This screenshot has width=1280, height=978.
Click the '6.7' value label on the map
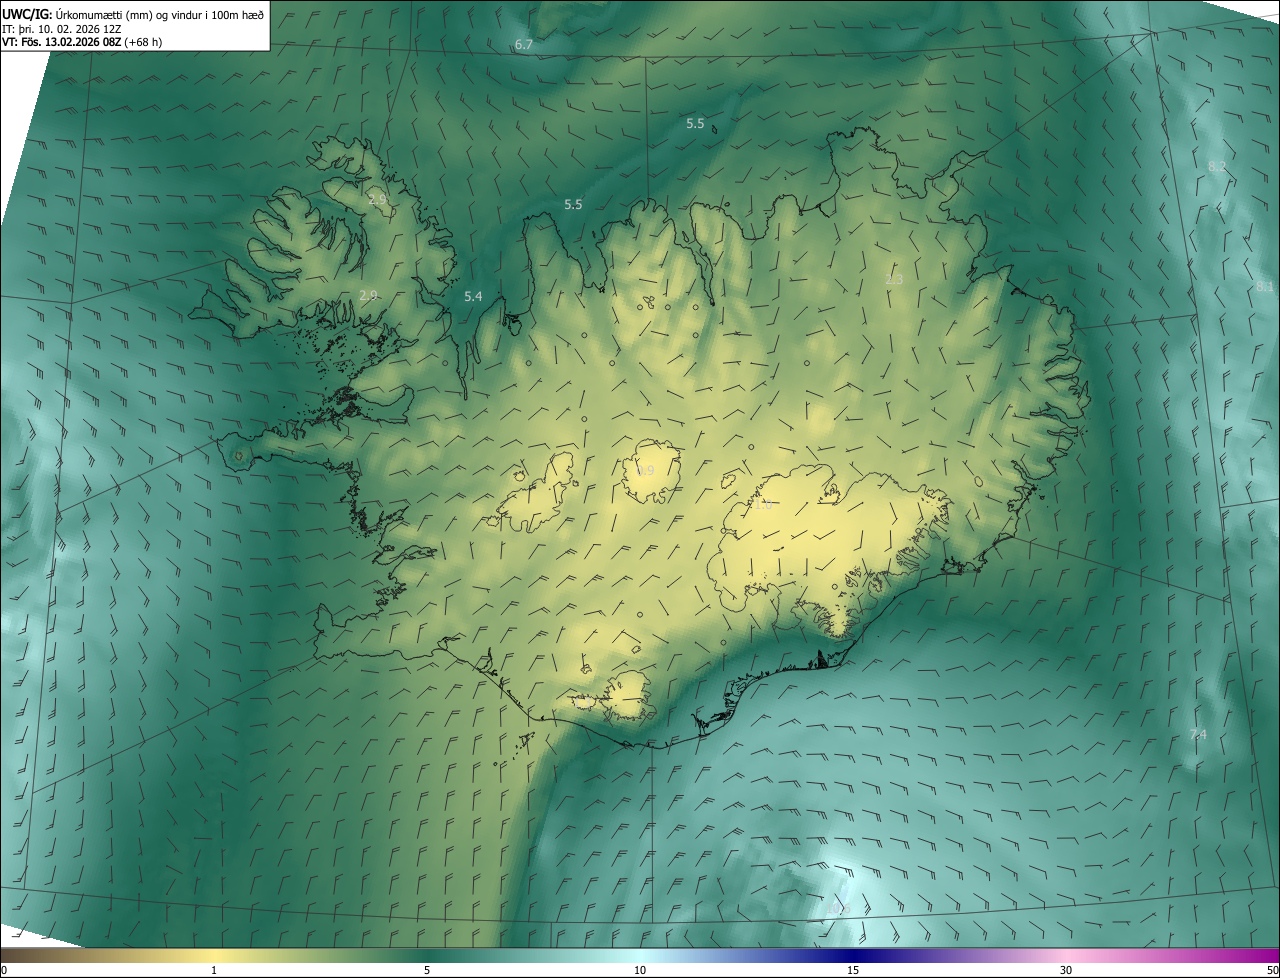523,45
